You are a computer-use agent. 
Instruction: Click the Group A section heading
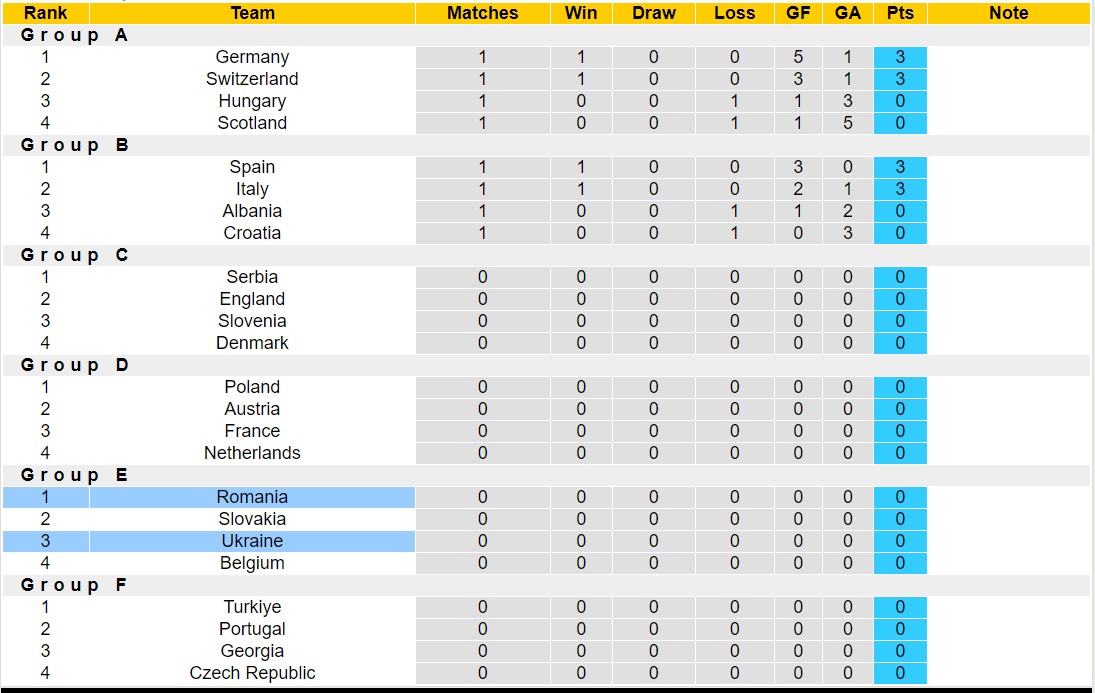tap(75, 35)
